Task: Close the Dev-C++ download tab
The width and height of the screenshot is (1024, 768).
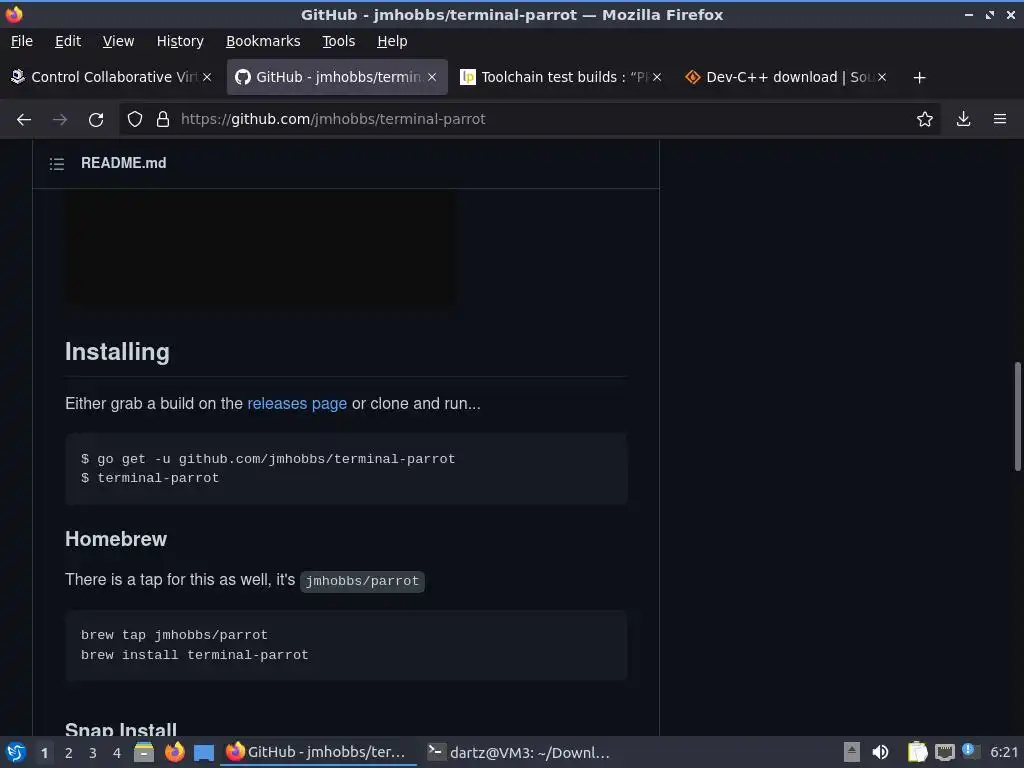Action: 882,77
